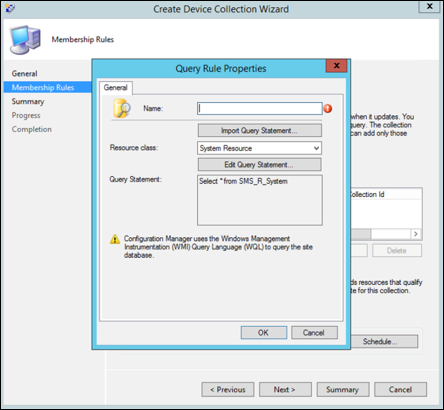
Task: Close the Query Rule Properties dialog
Action: [x=336, y=66]
